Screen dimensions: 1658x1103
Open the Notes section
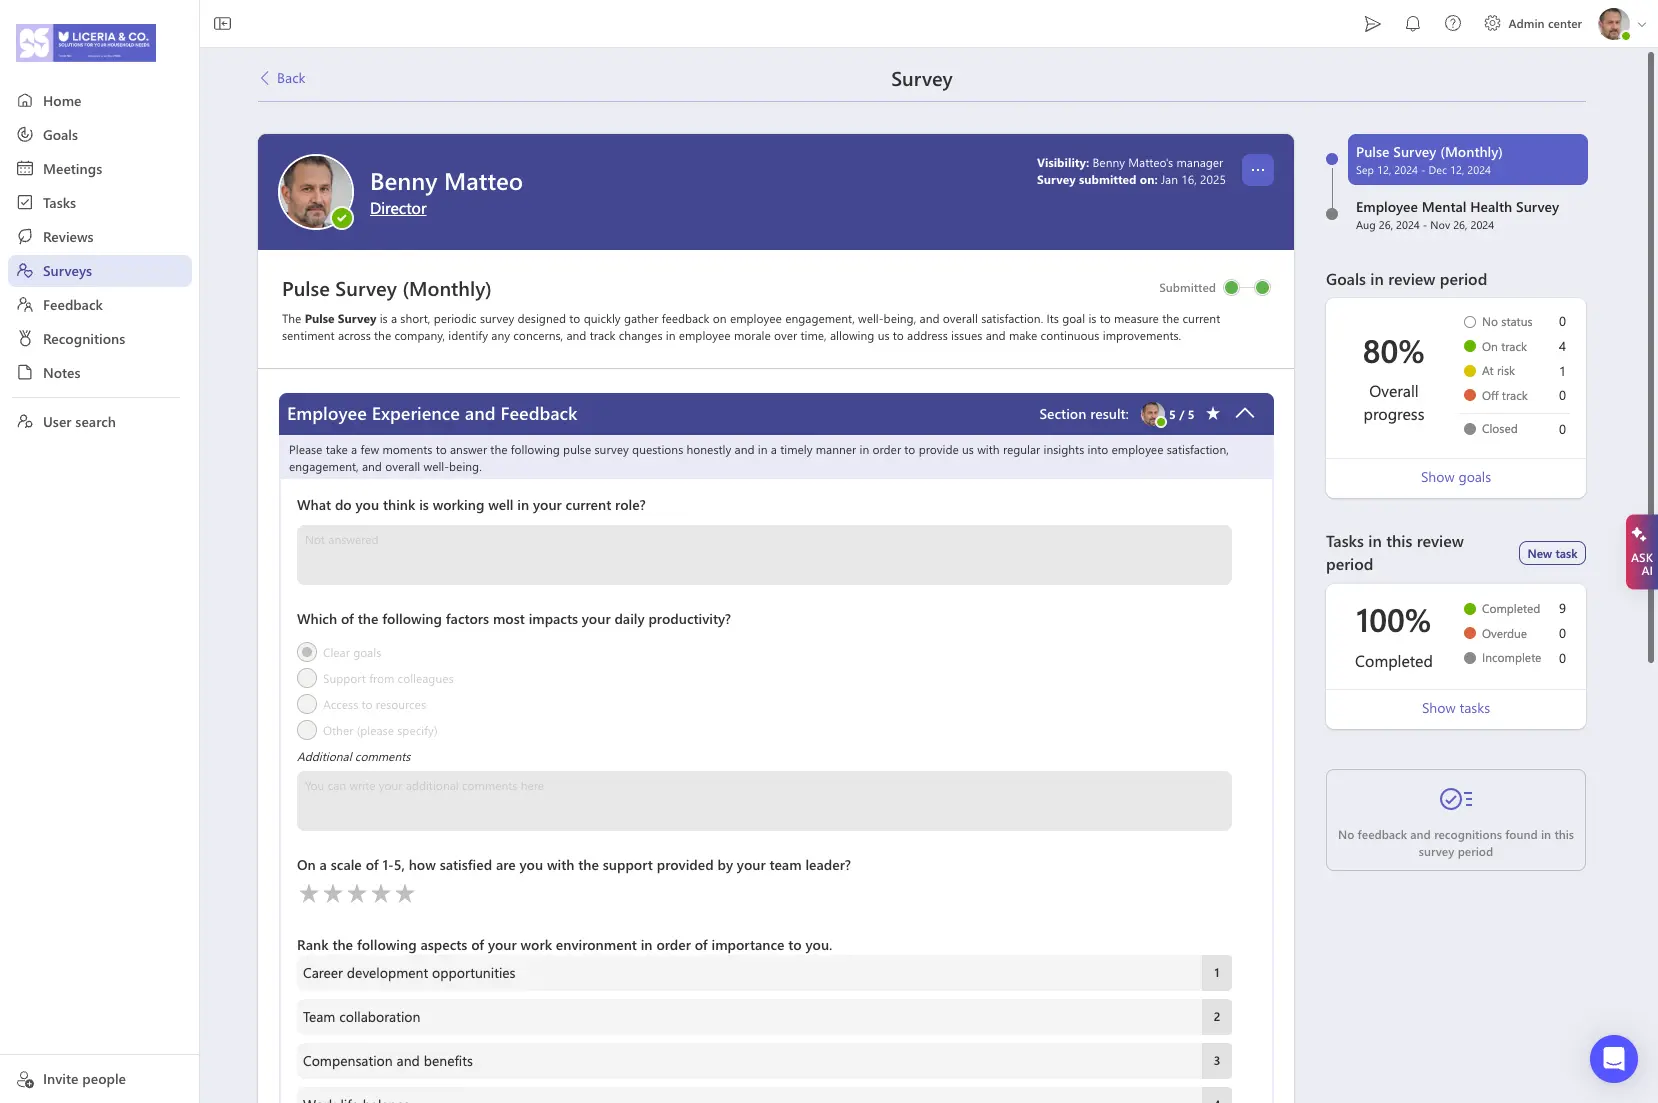click(61, 372)
